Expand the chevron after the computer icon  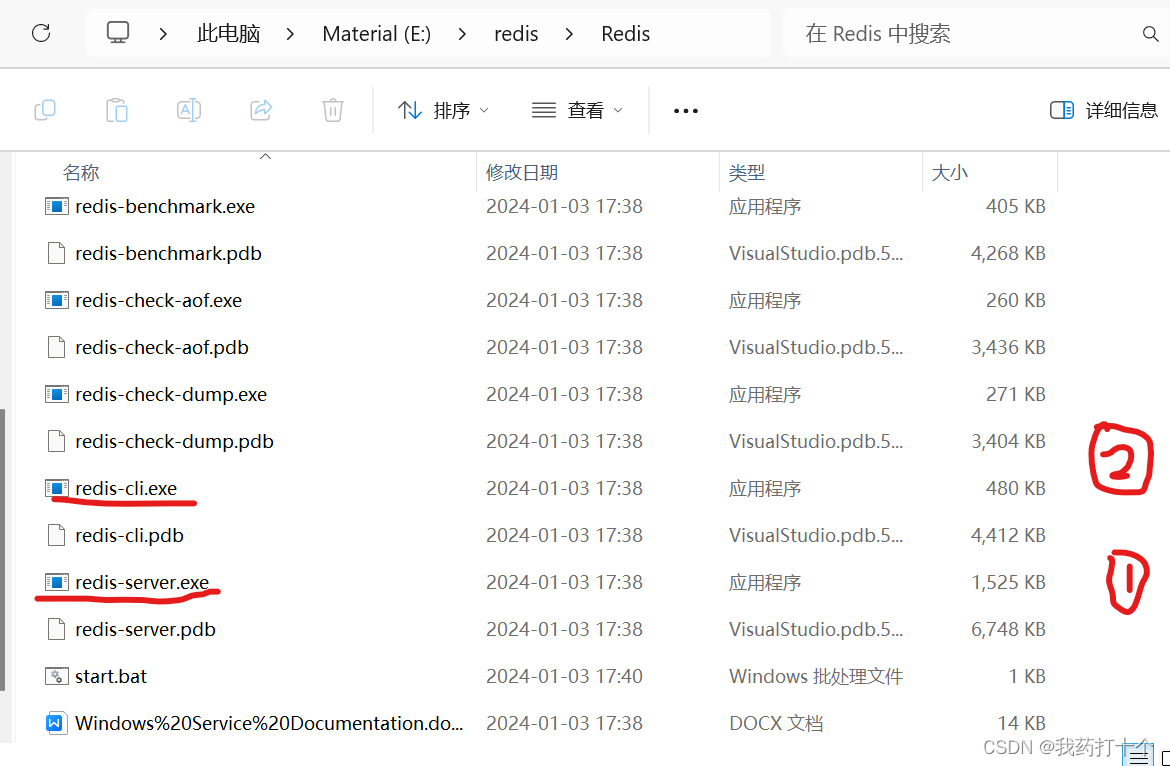[163, 34]
